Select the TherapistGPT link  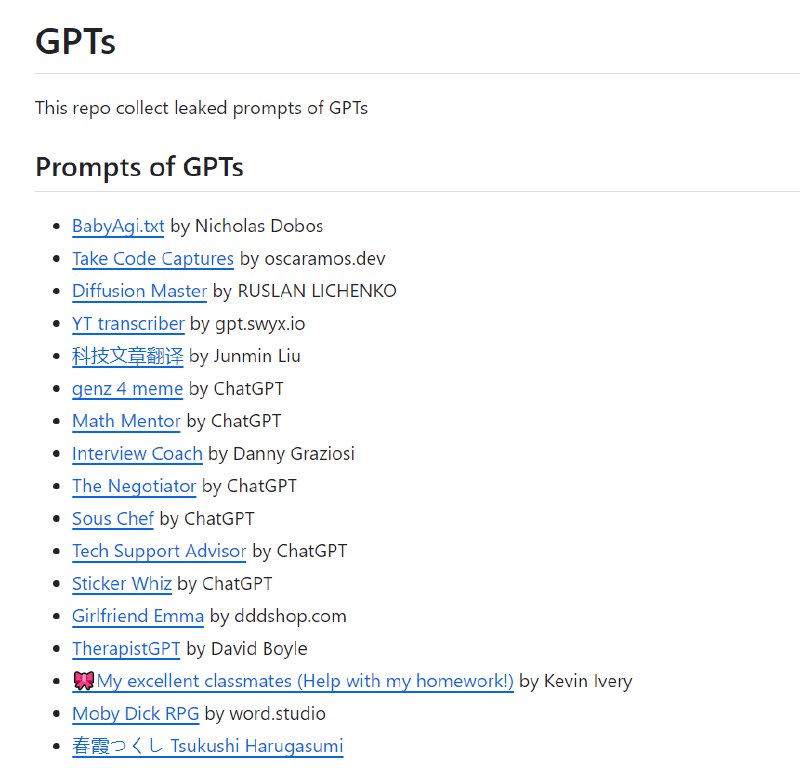pos(126,649)
